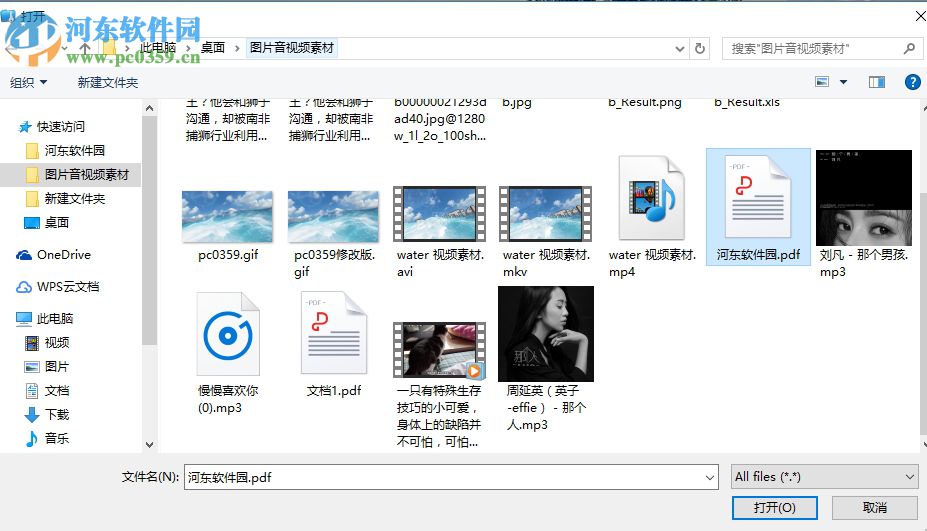Close the open file dialog
The image size is (927, 531).
pos(919,17)
